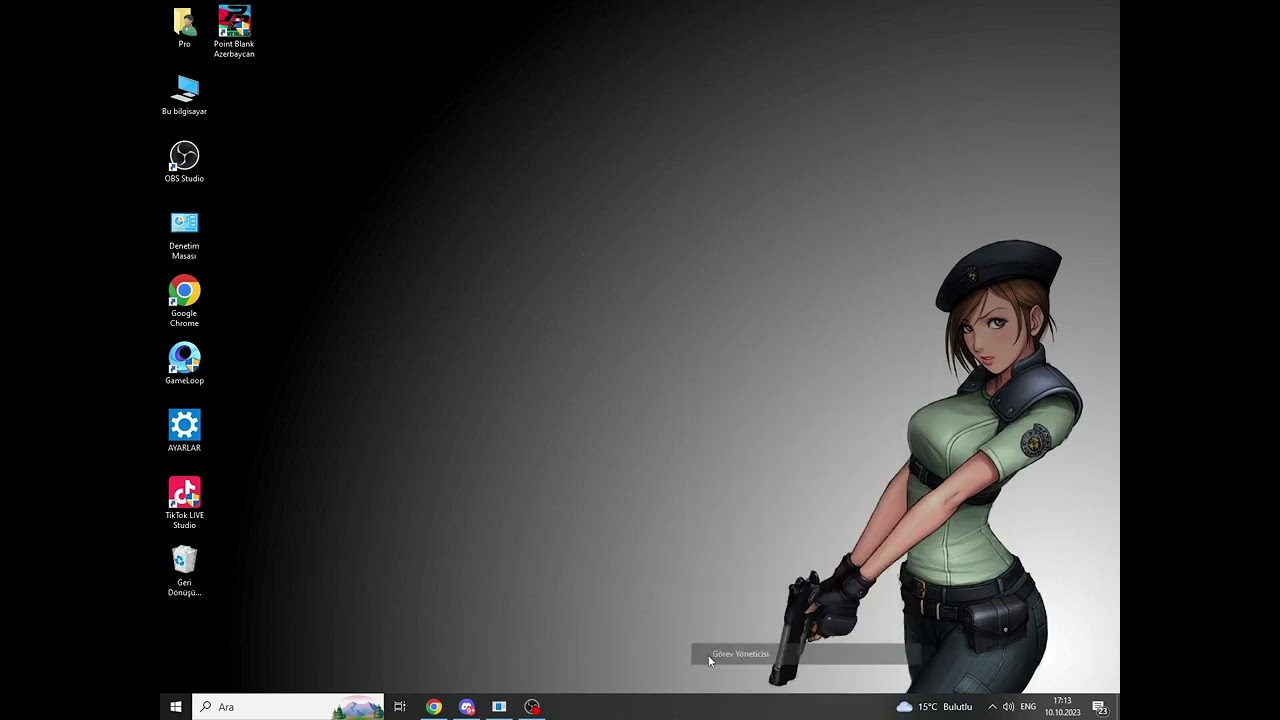
Task: Select the Geri Dönüşüm recycle bin icon
Action: coord(184,571)
